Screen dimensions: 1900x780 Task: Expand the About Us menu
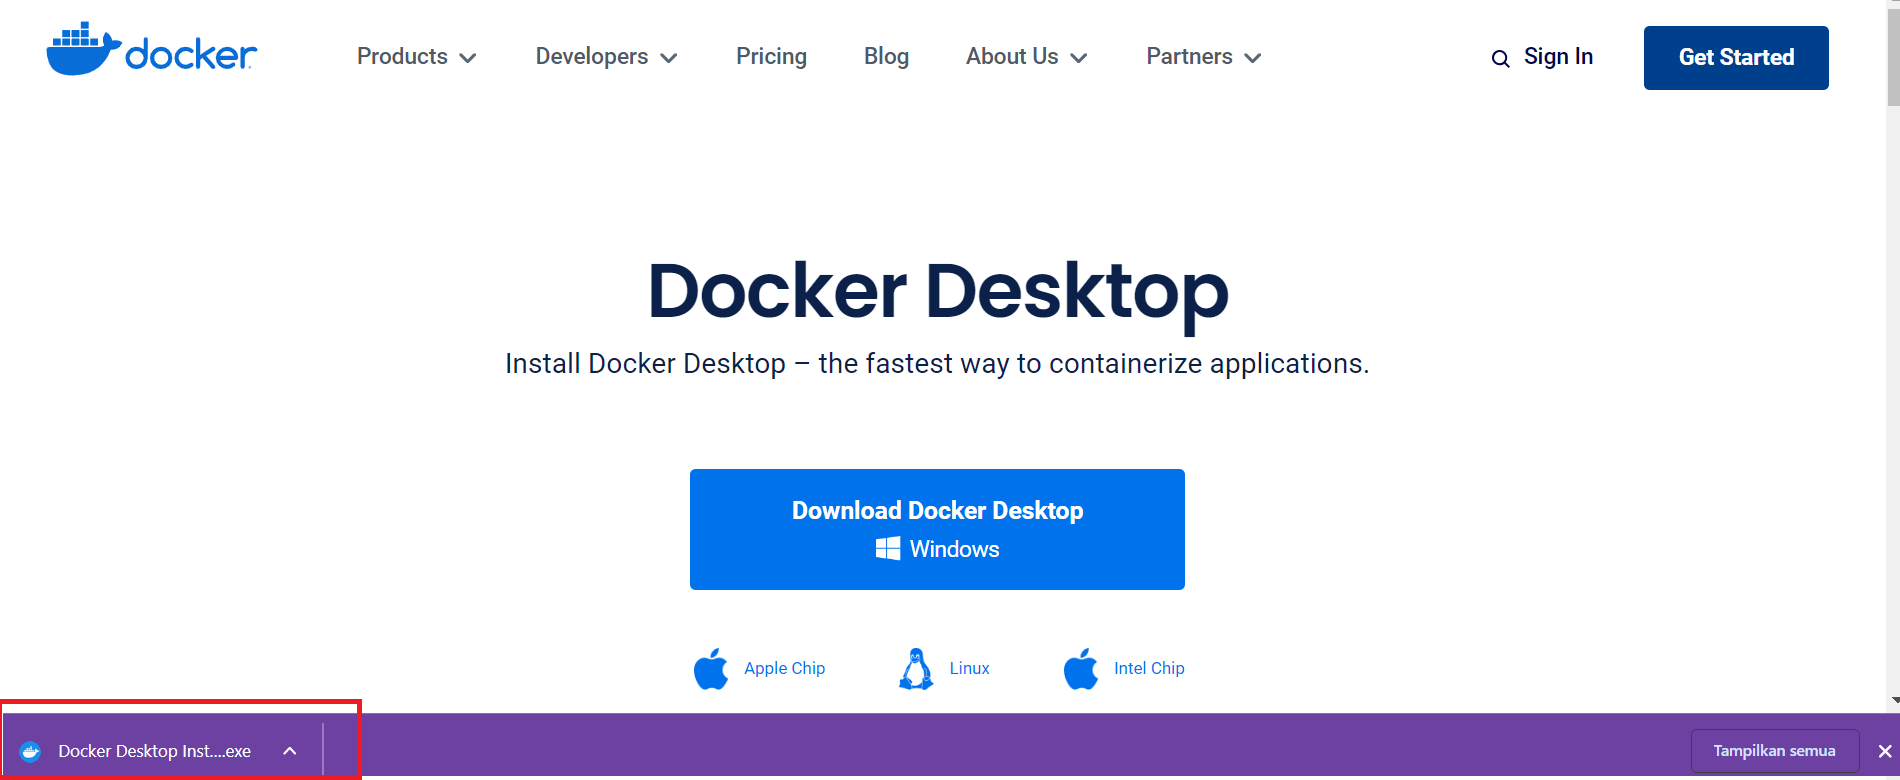1026,57
